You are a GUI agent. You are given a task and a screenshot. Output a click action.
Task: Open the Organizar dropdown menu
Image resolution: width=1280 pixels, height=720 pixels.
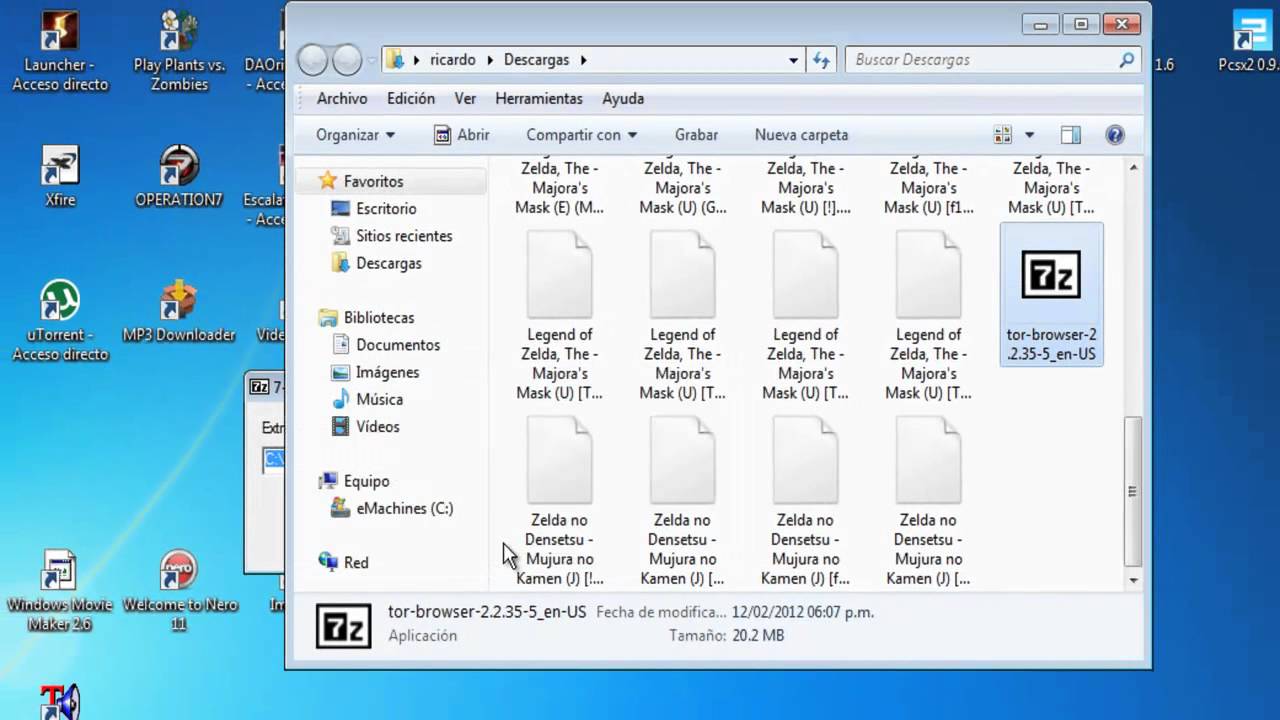355,135
